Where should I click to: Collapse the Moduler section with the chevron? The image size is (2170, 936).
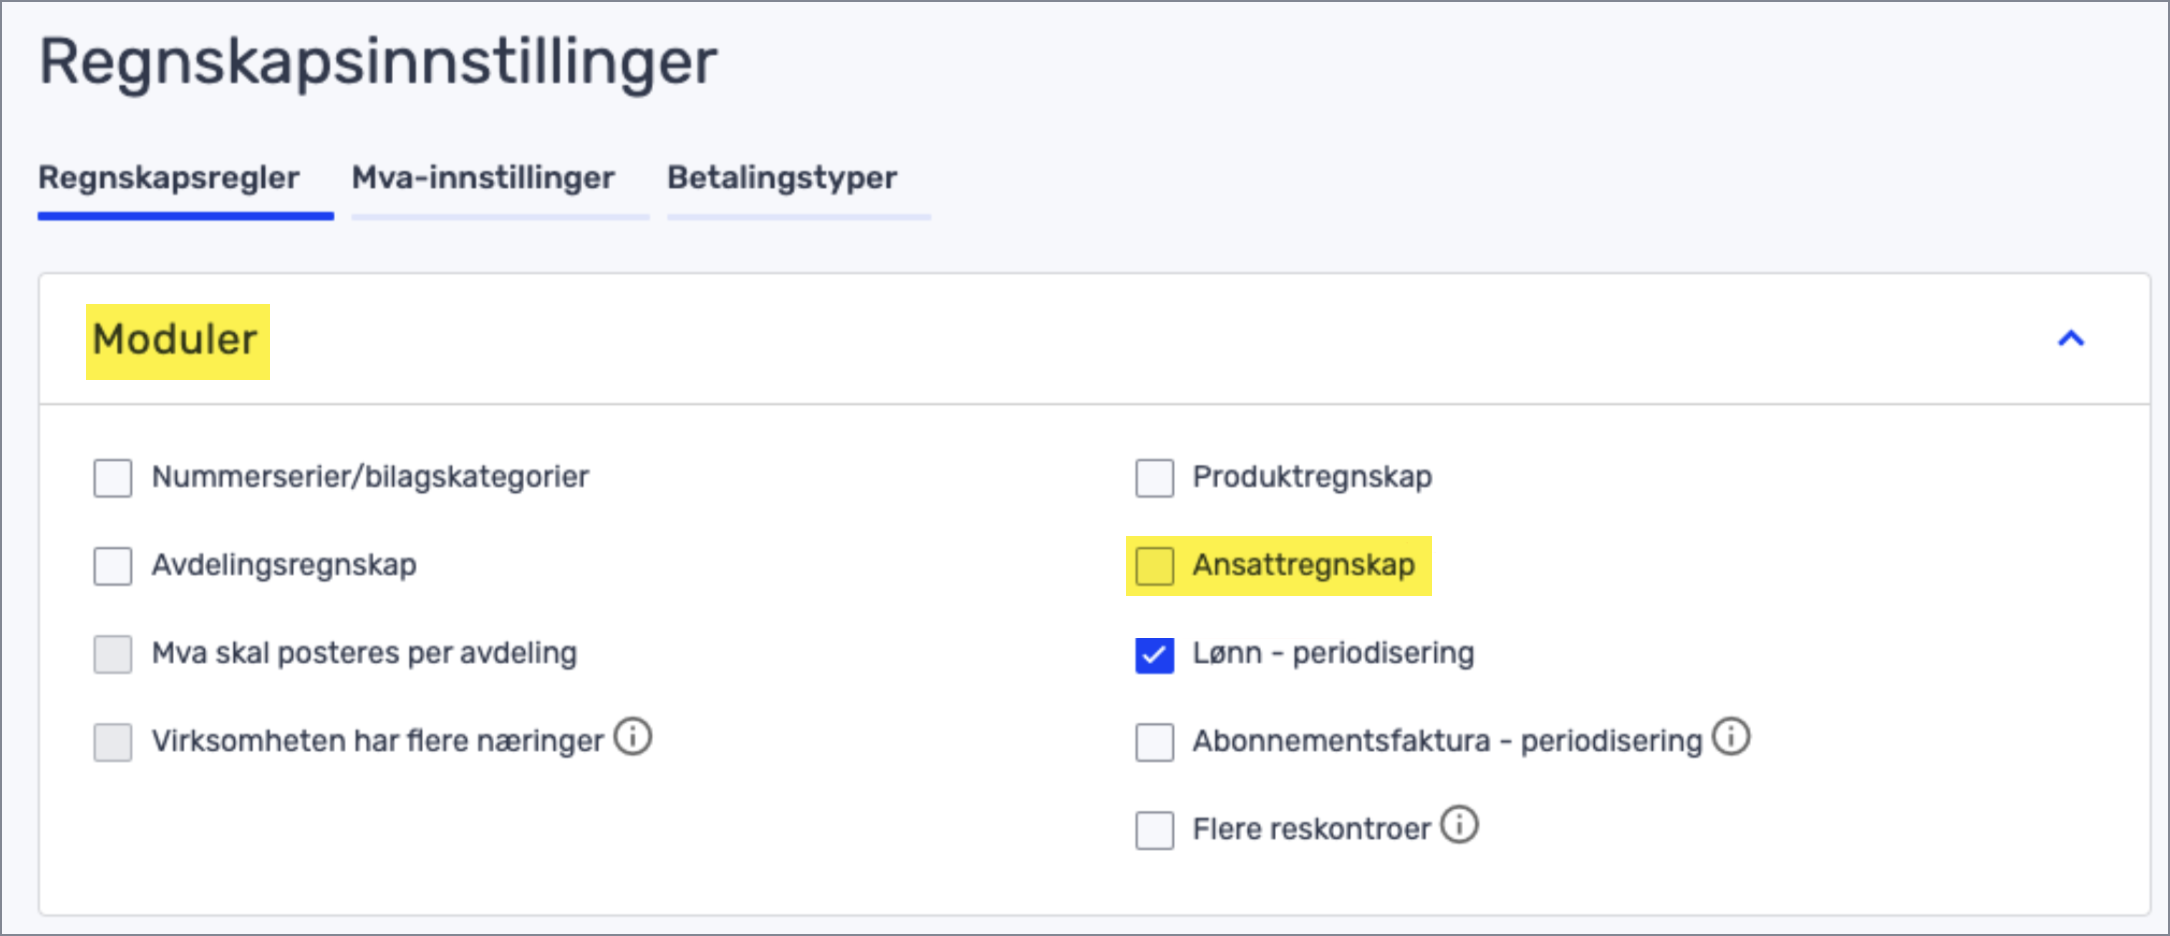coord(2071,339)
